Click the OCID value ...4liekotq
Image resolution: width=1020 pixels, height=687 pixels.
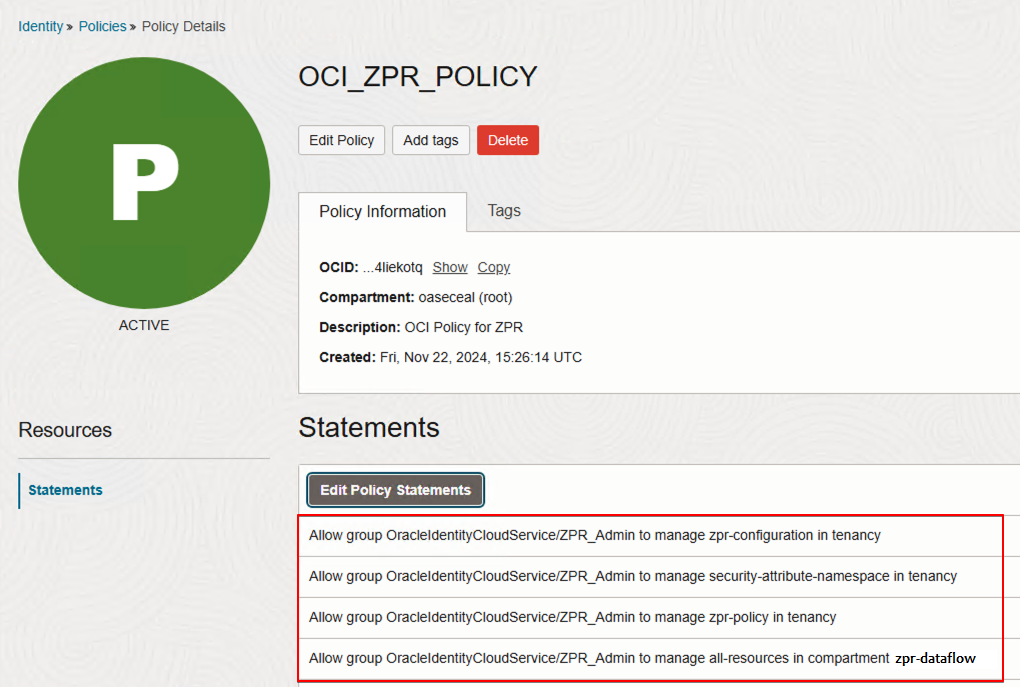tap(392, 267)
